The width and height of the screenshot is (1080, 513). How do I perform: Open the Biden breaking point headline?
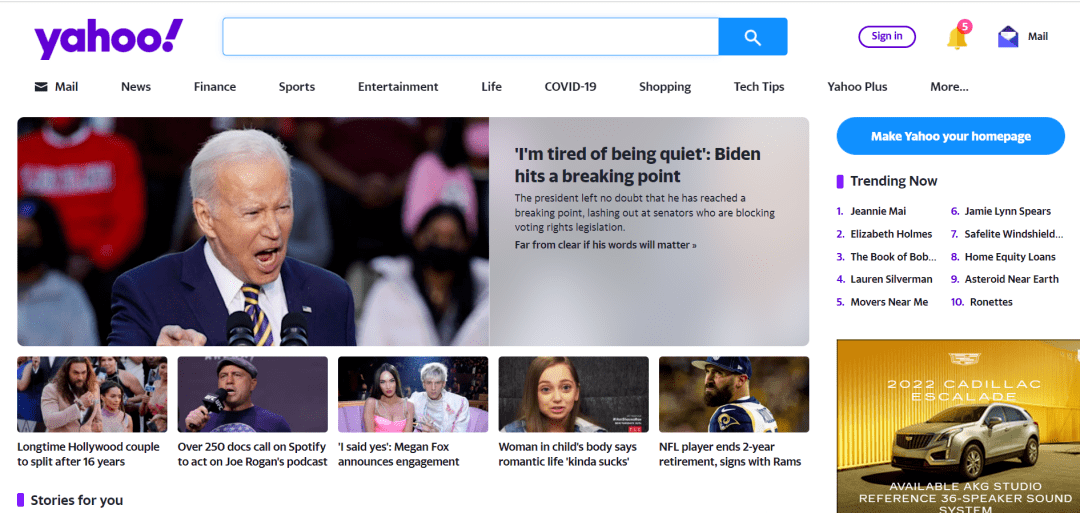637,165
